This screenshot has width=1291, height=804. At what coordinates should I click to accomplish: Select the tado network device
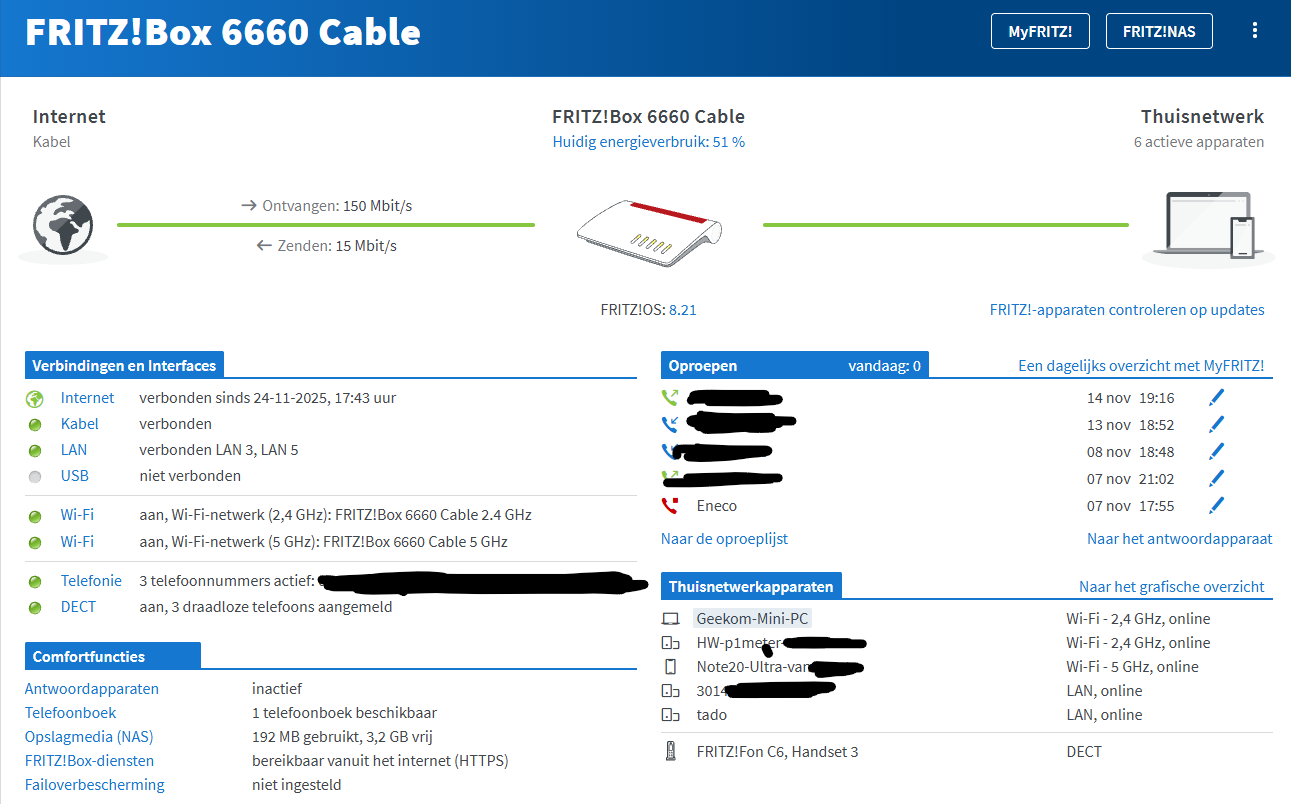point(712,715)
